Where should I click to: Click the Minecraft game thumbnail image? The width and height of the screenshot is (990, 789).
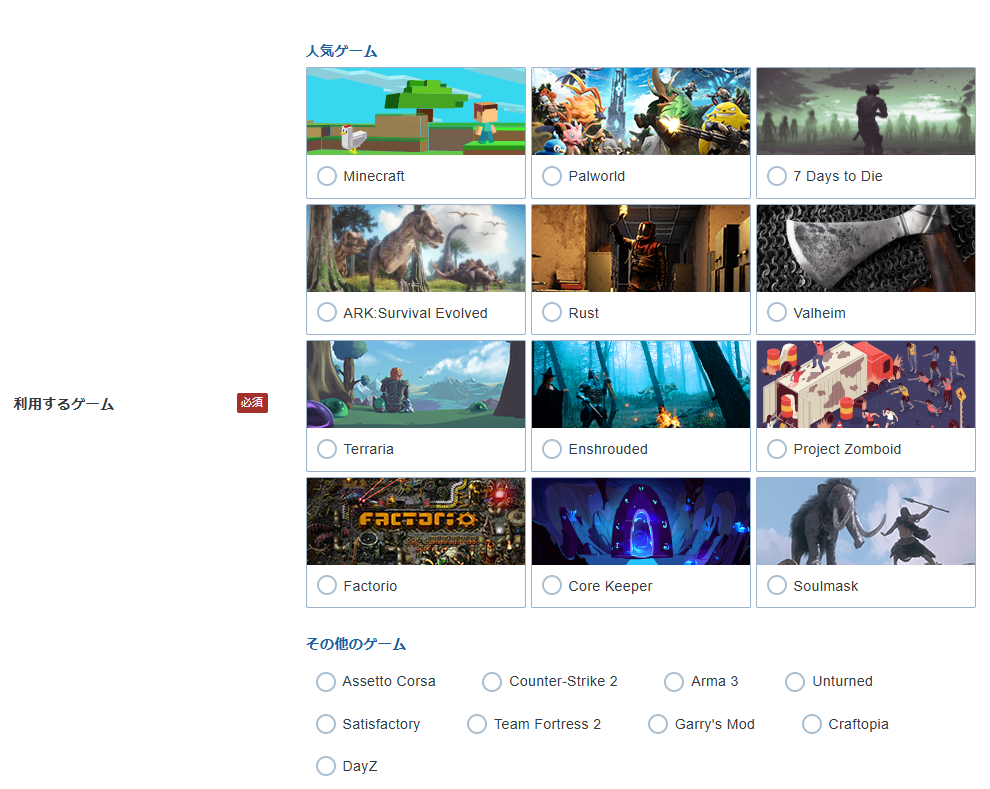click(x=416, y=111)
